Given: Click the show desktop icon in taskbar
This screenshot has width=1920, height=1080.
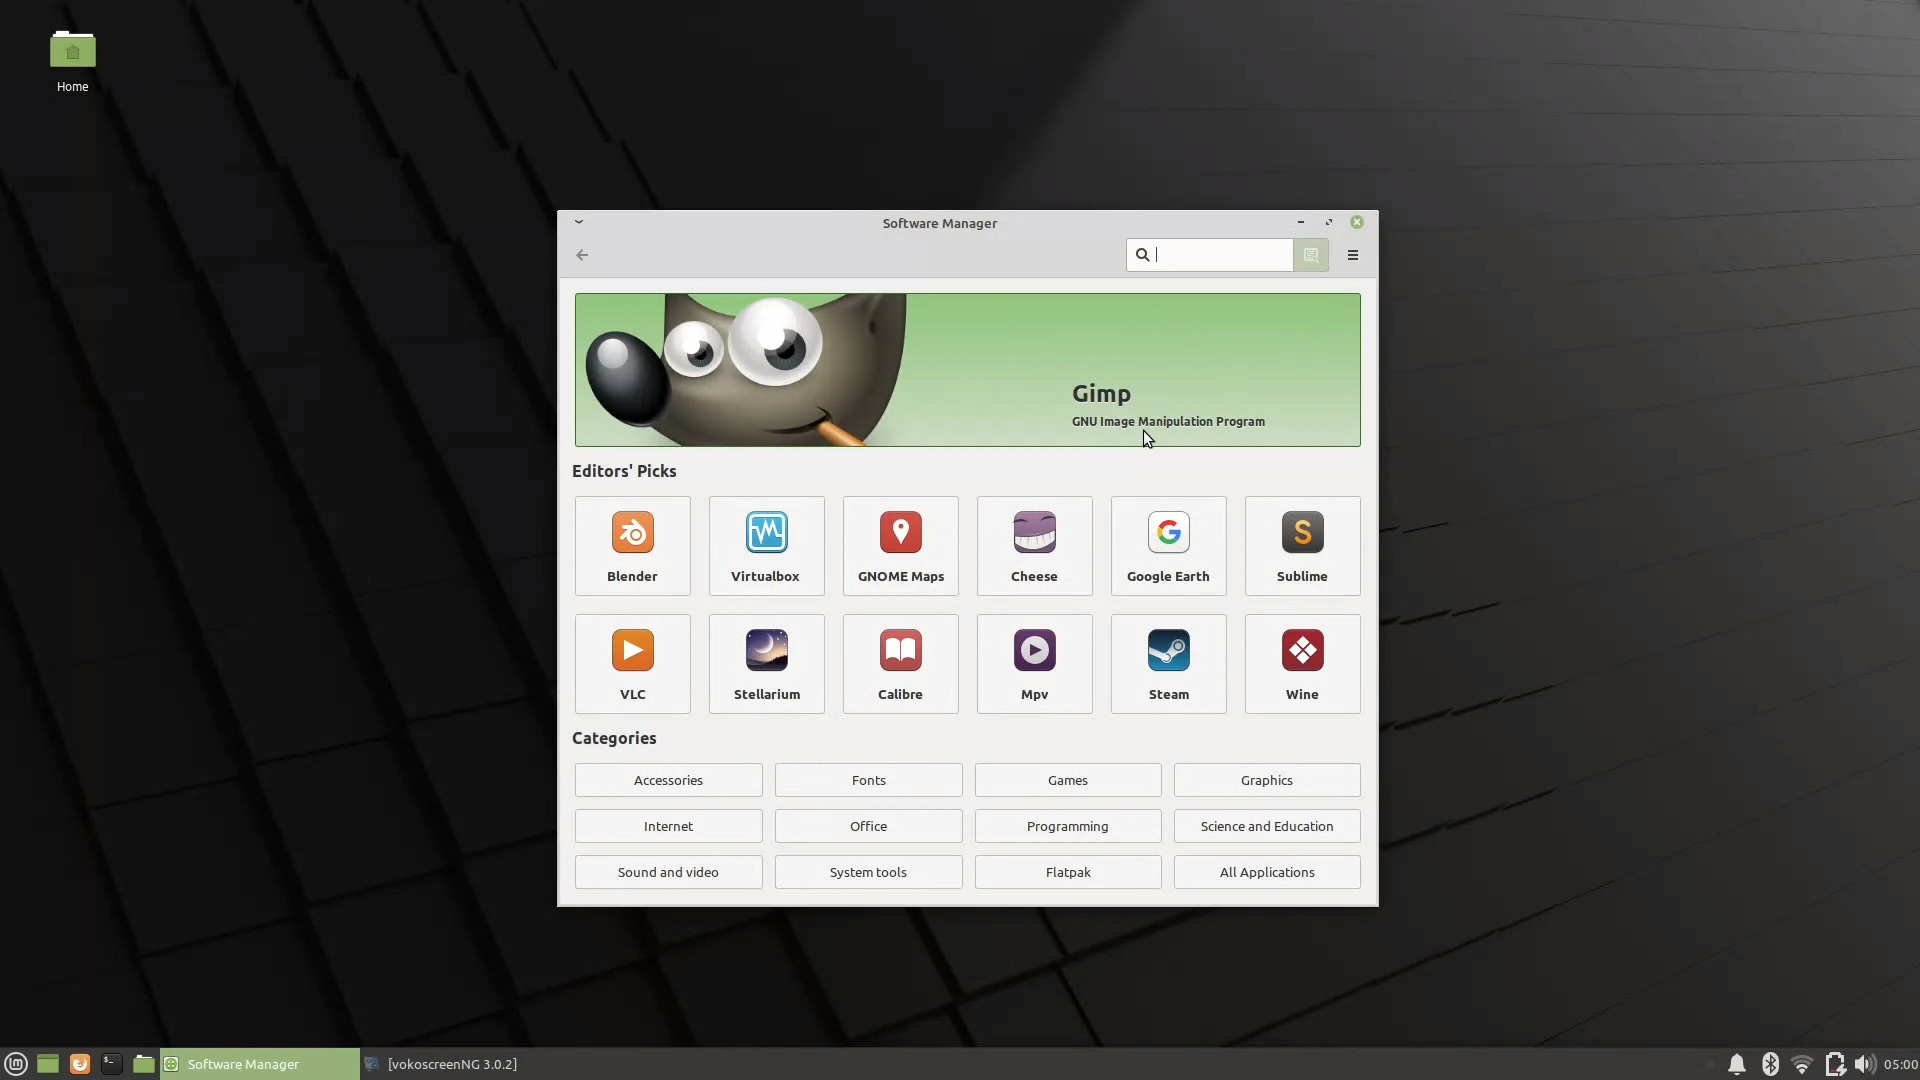Looking at the screenshot, I should (48, 1064).
